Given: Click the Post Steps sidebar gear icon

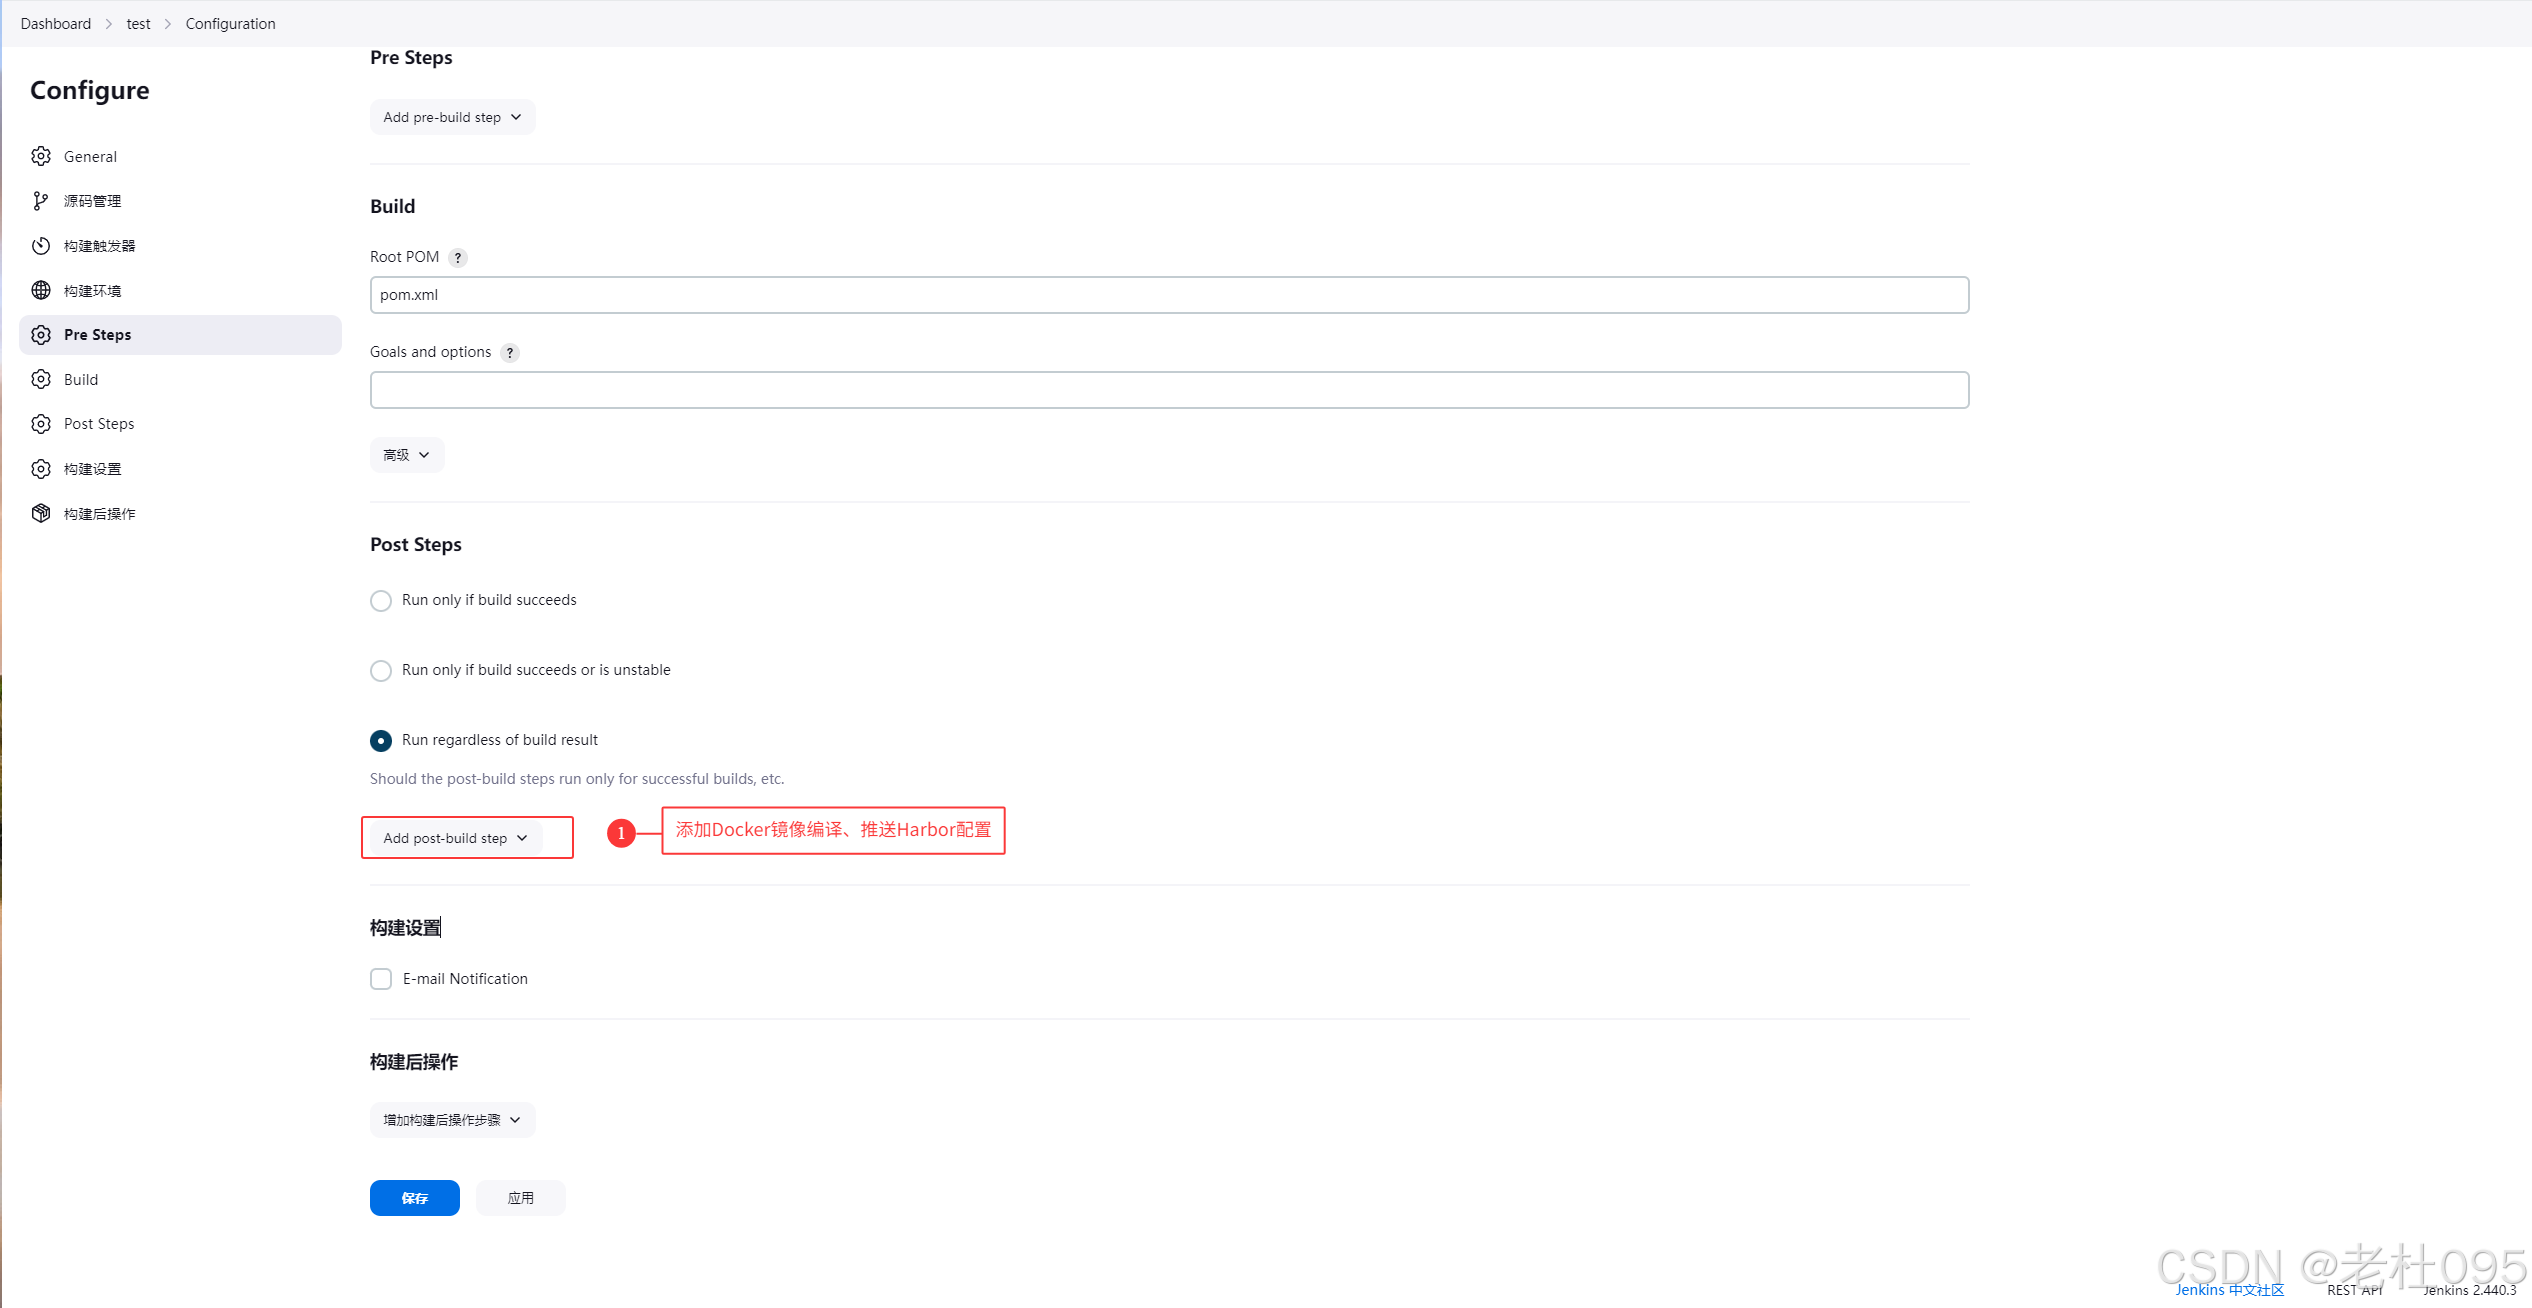Looking at the screenshot, I should (41, 424).
